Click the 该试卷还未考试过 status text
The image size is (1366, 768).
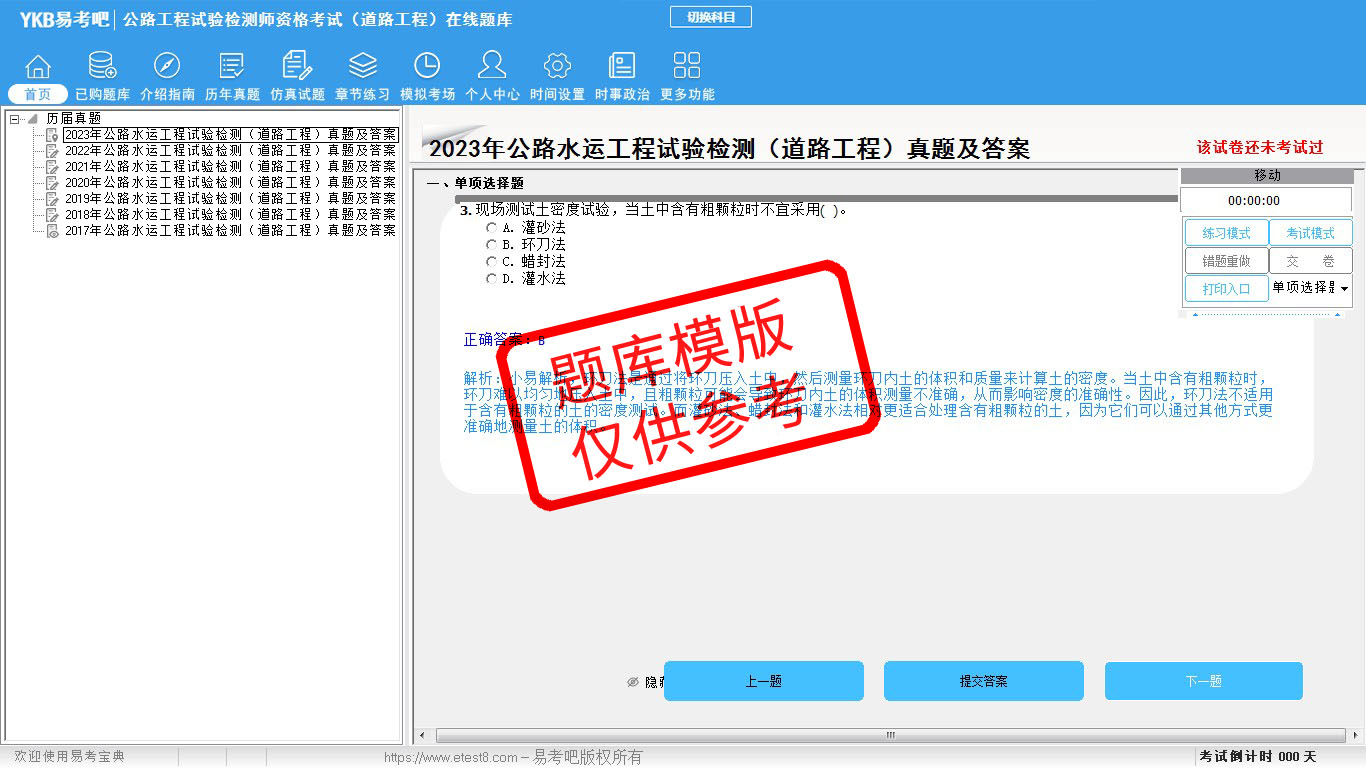pos(1260,148)
